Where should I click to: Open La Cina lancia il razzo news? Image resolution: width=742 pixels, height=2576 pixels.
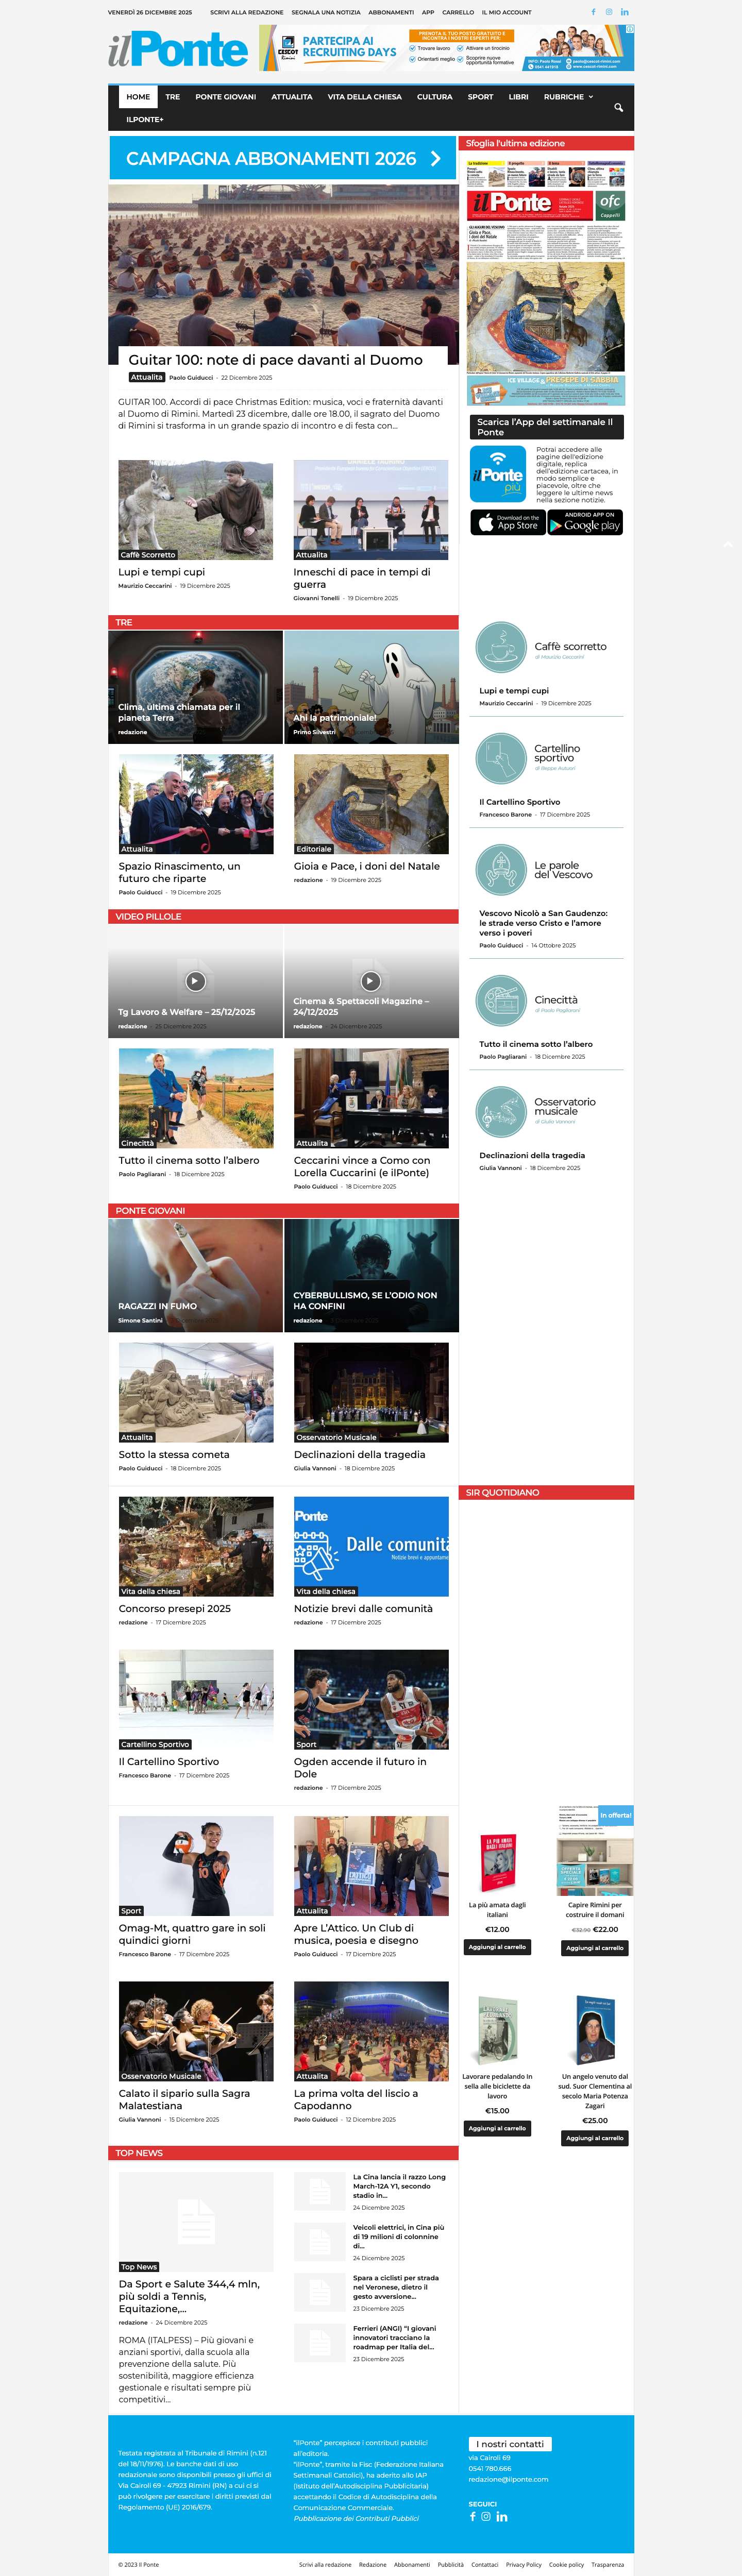pos(399,2186)
